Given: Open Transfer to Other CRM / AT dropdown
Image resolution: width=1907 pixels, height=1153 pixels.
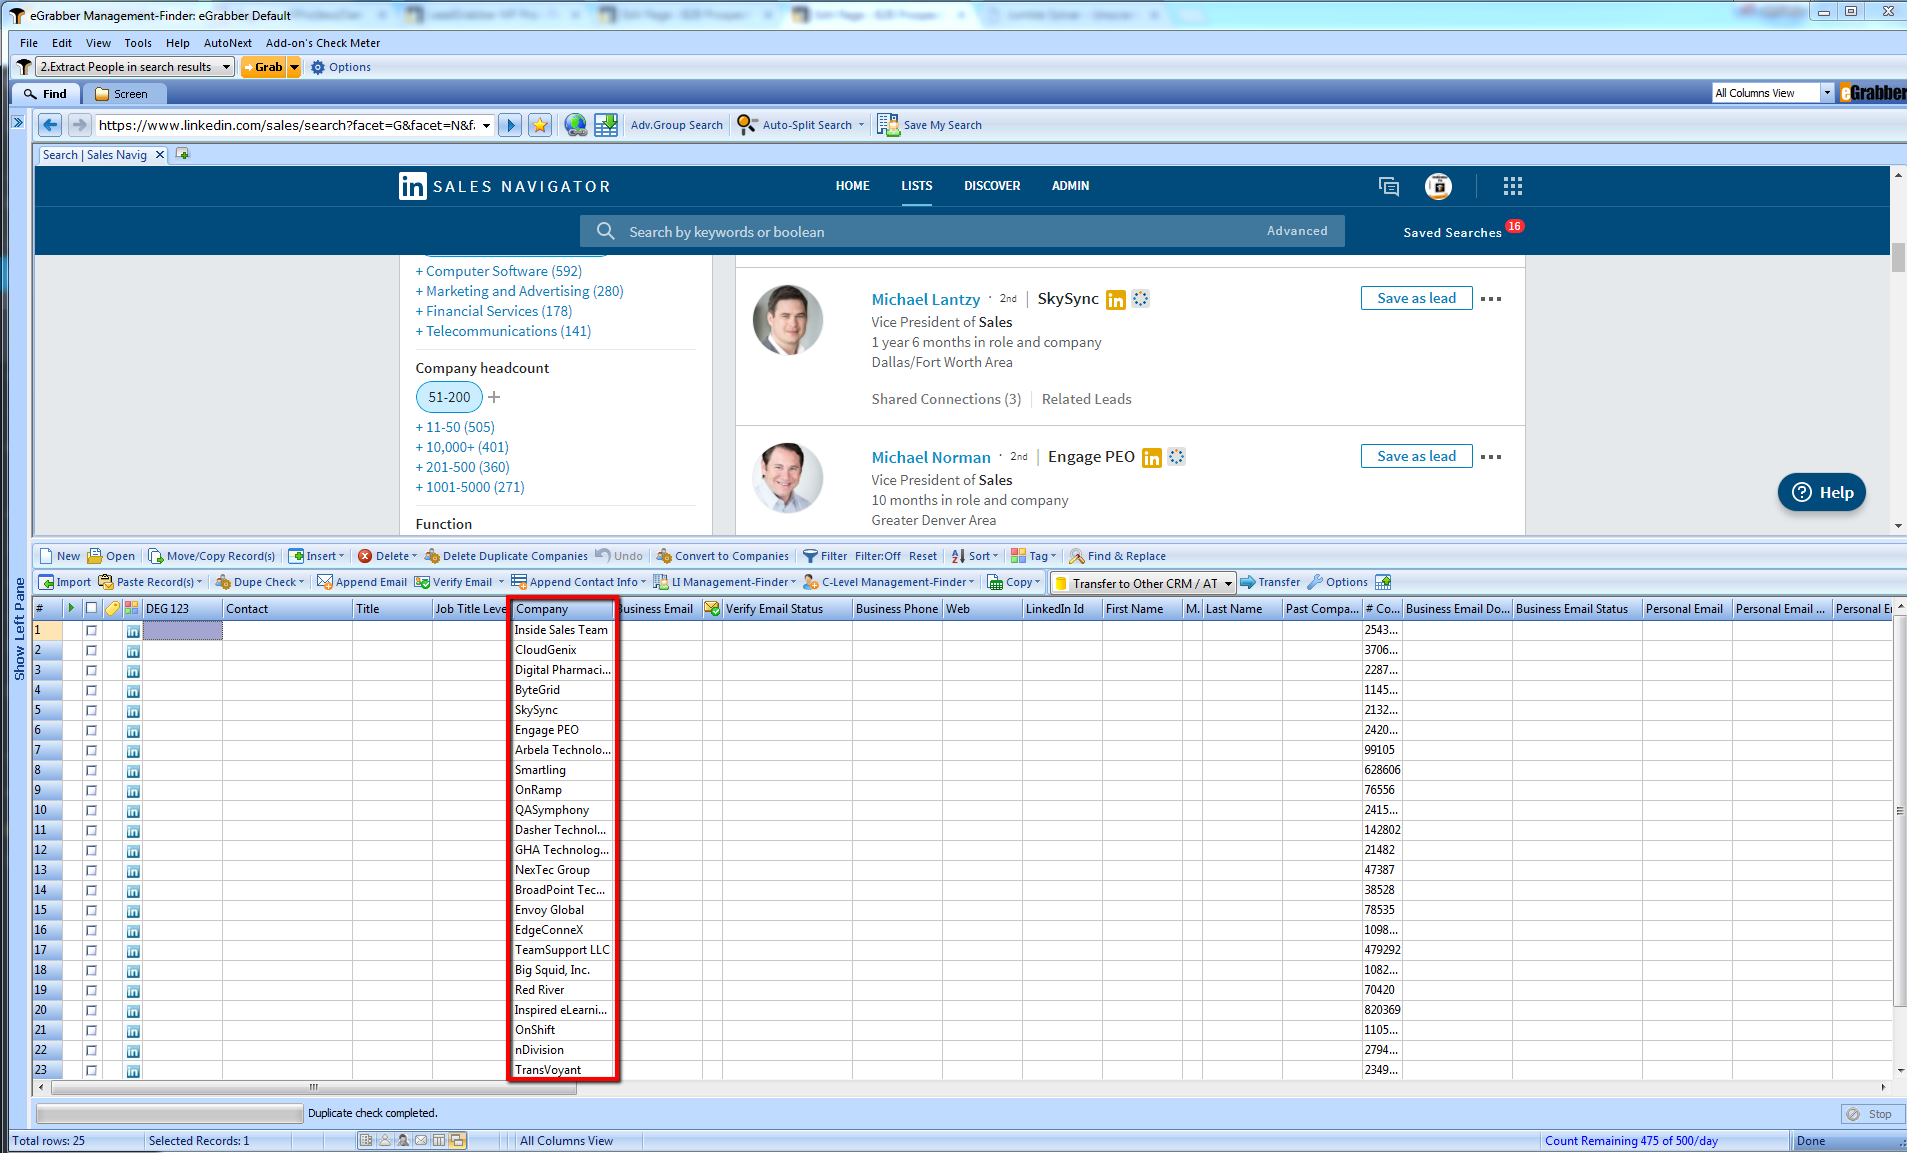Looking at the screenshot, I should [1228, 583].
